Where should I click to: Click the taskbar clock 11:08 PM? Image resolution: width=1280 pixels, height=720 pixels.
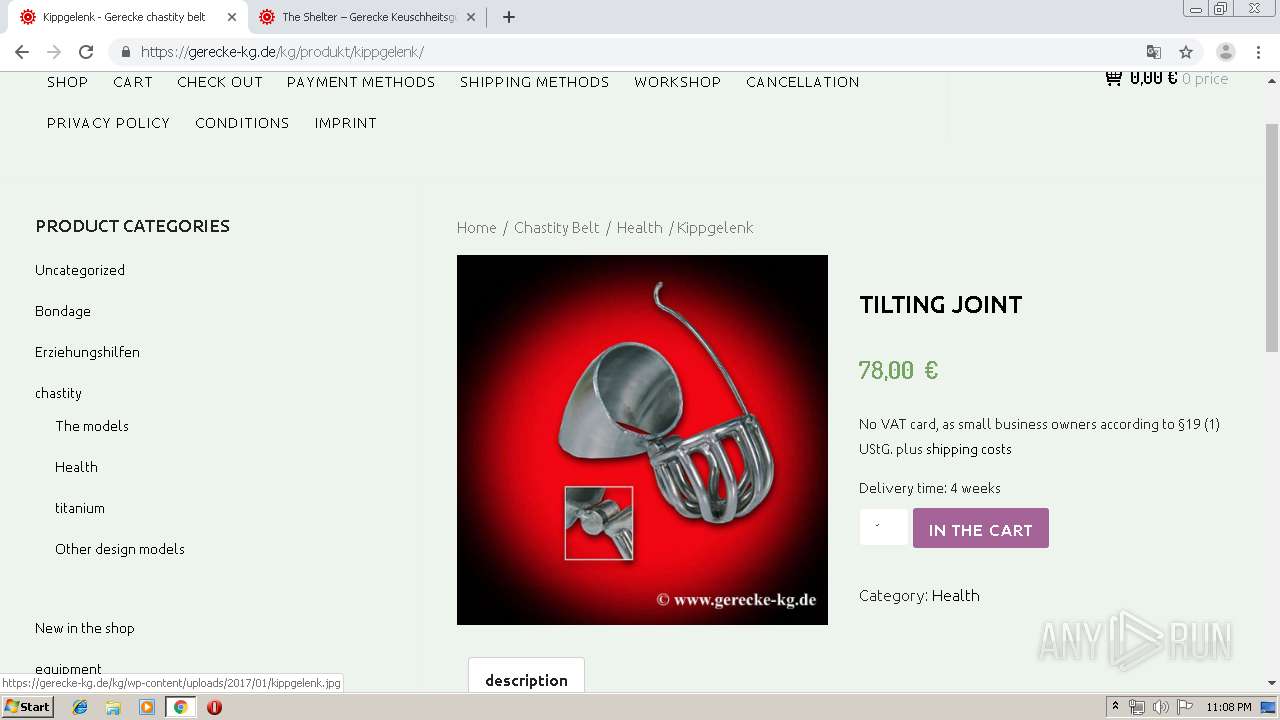tap(1229, 707)
